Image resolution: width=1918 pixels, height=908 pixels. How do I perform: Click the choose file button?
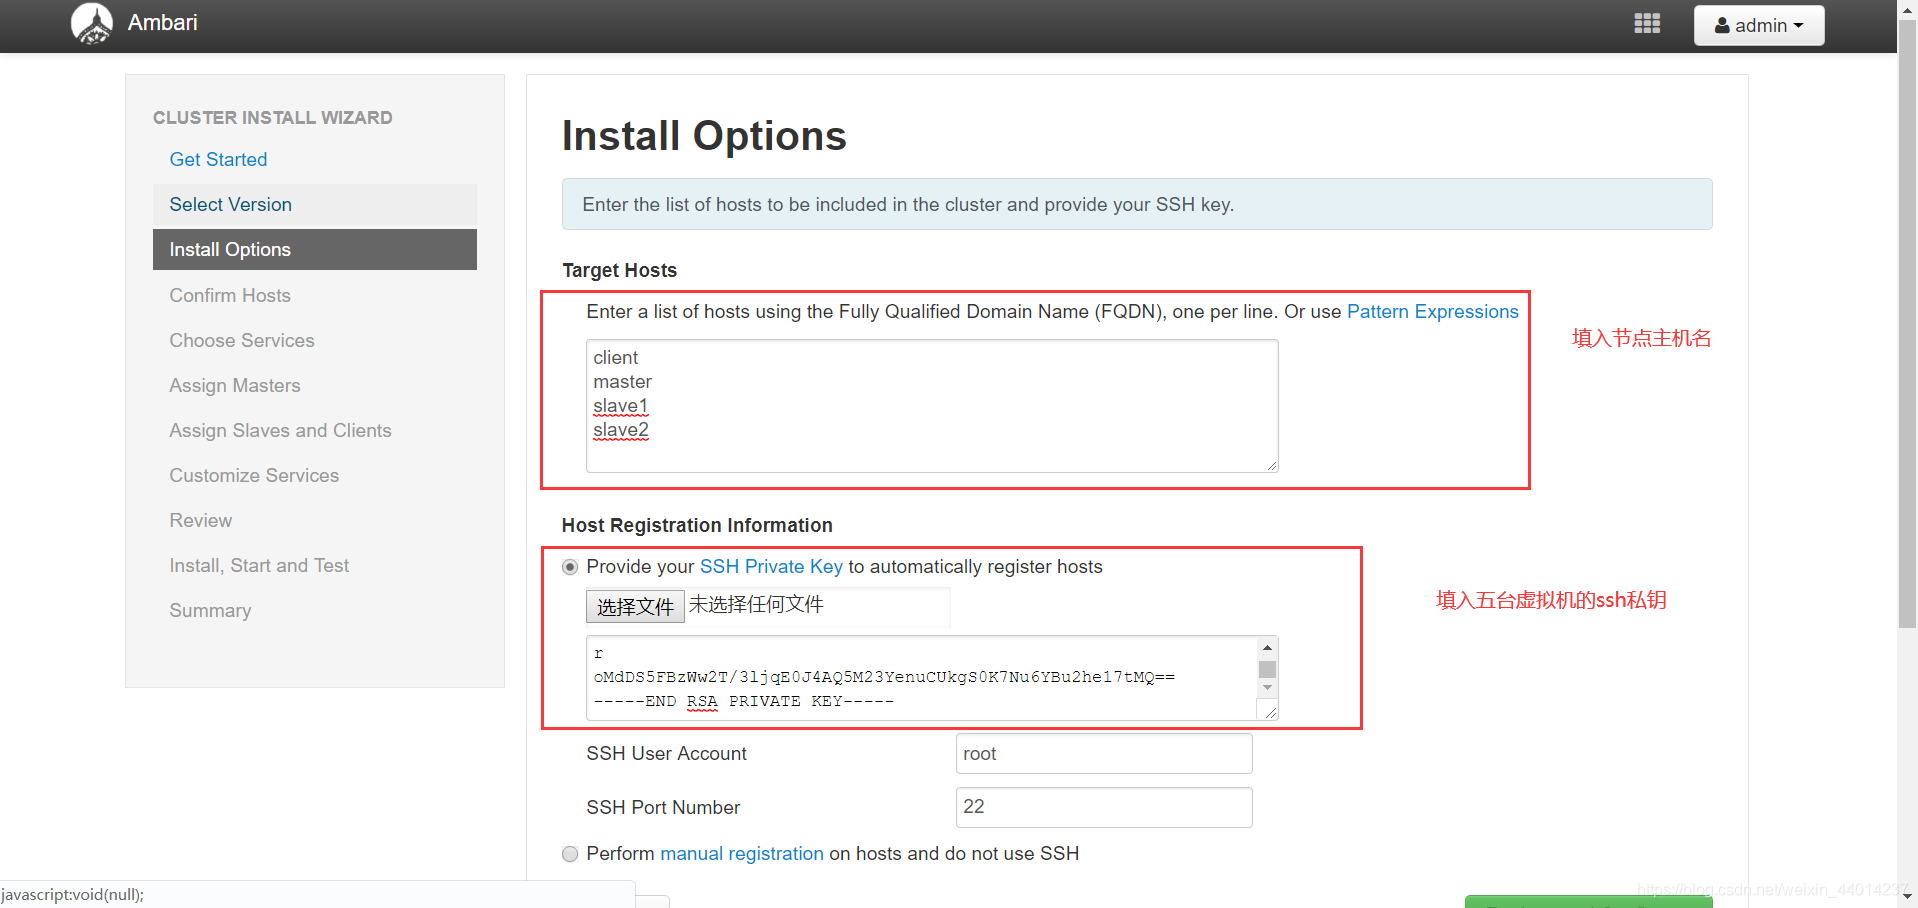coord(635,607)
